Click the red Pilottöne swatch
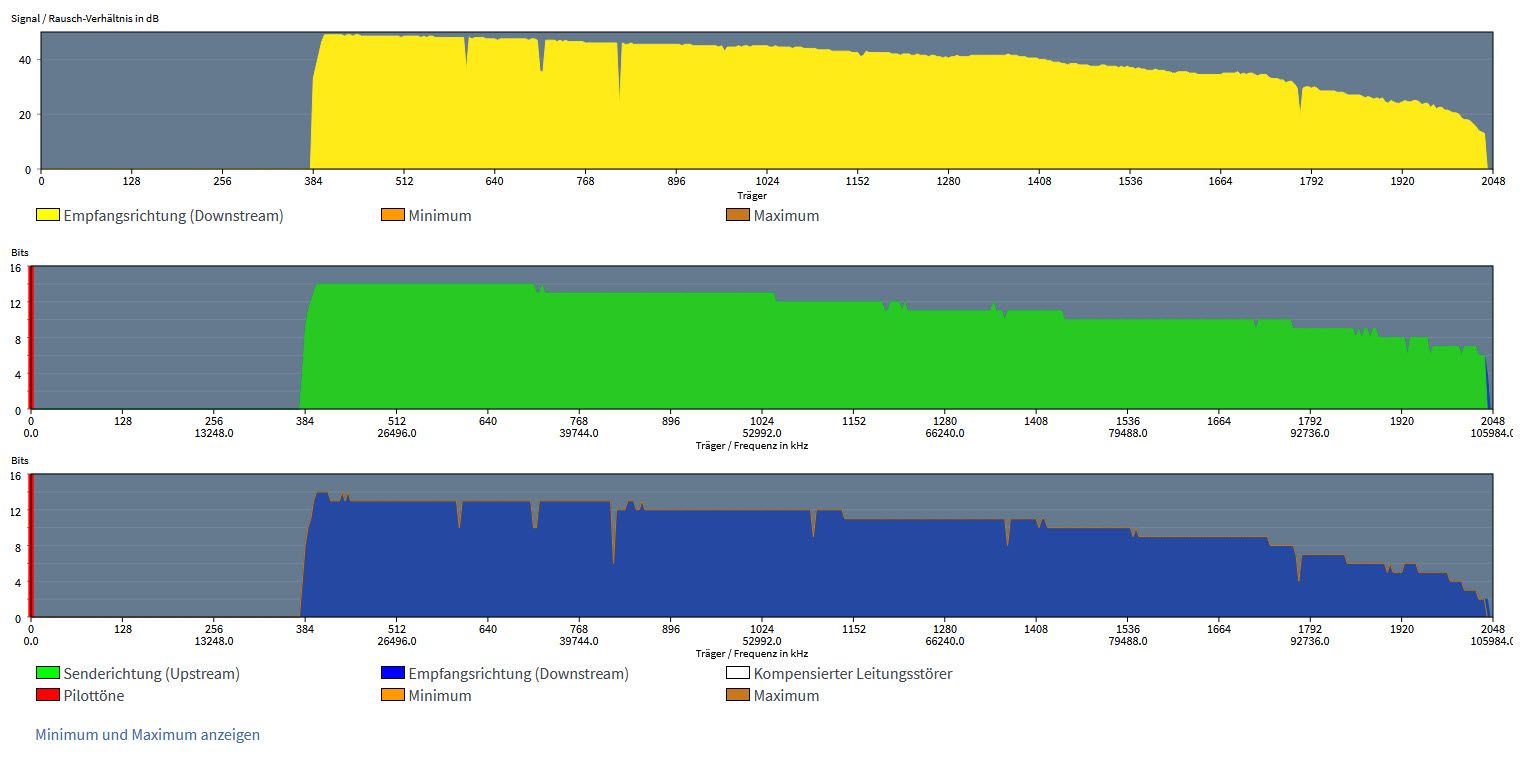1523x758 pixels. pos(48,695)
